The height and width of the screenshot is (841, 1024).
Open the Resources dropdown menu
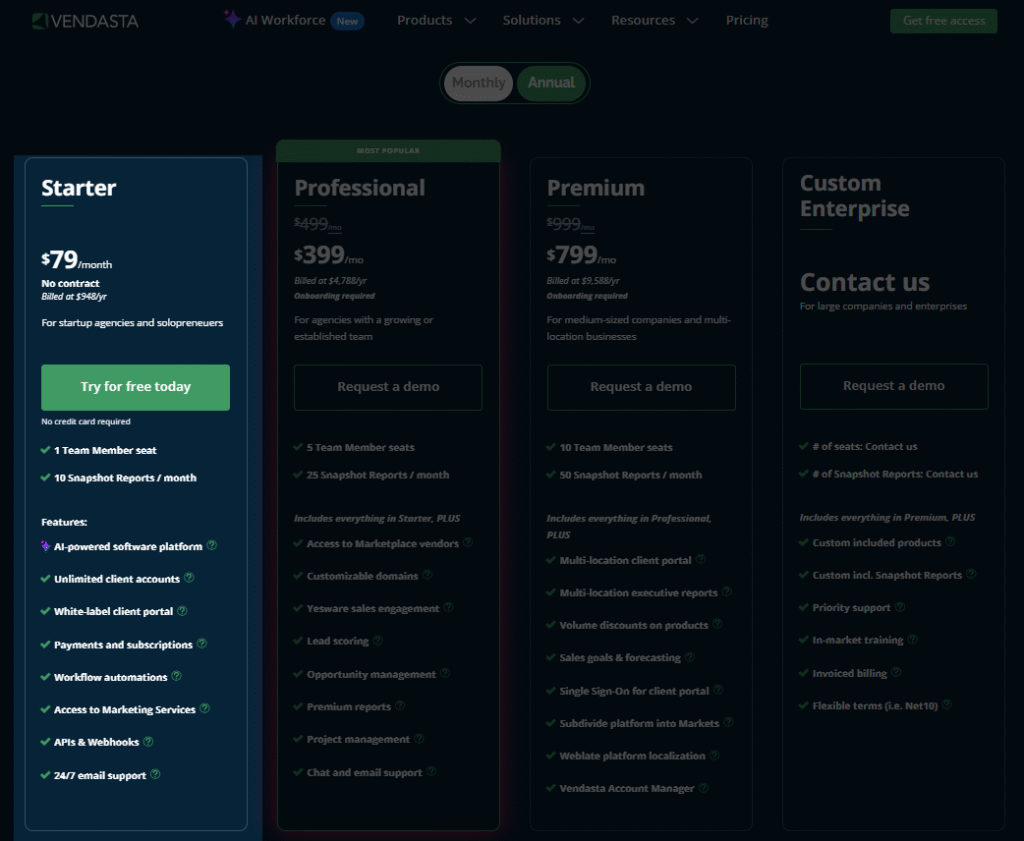click(654, 20)
